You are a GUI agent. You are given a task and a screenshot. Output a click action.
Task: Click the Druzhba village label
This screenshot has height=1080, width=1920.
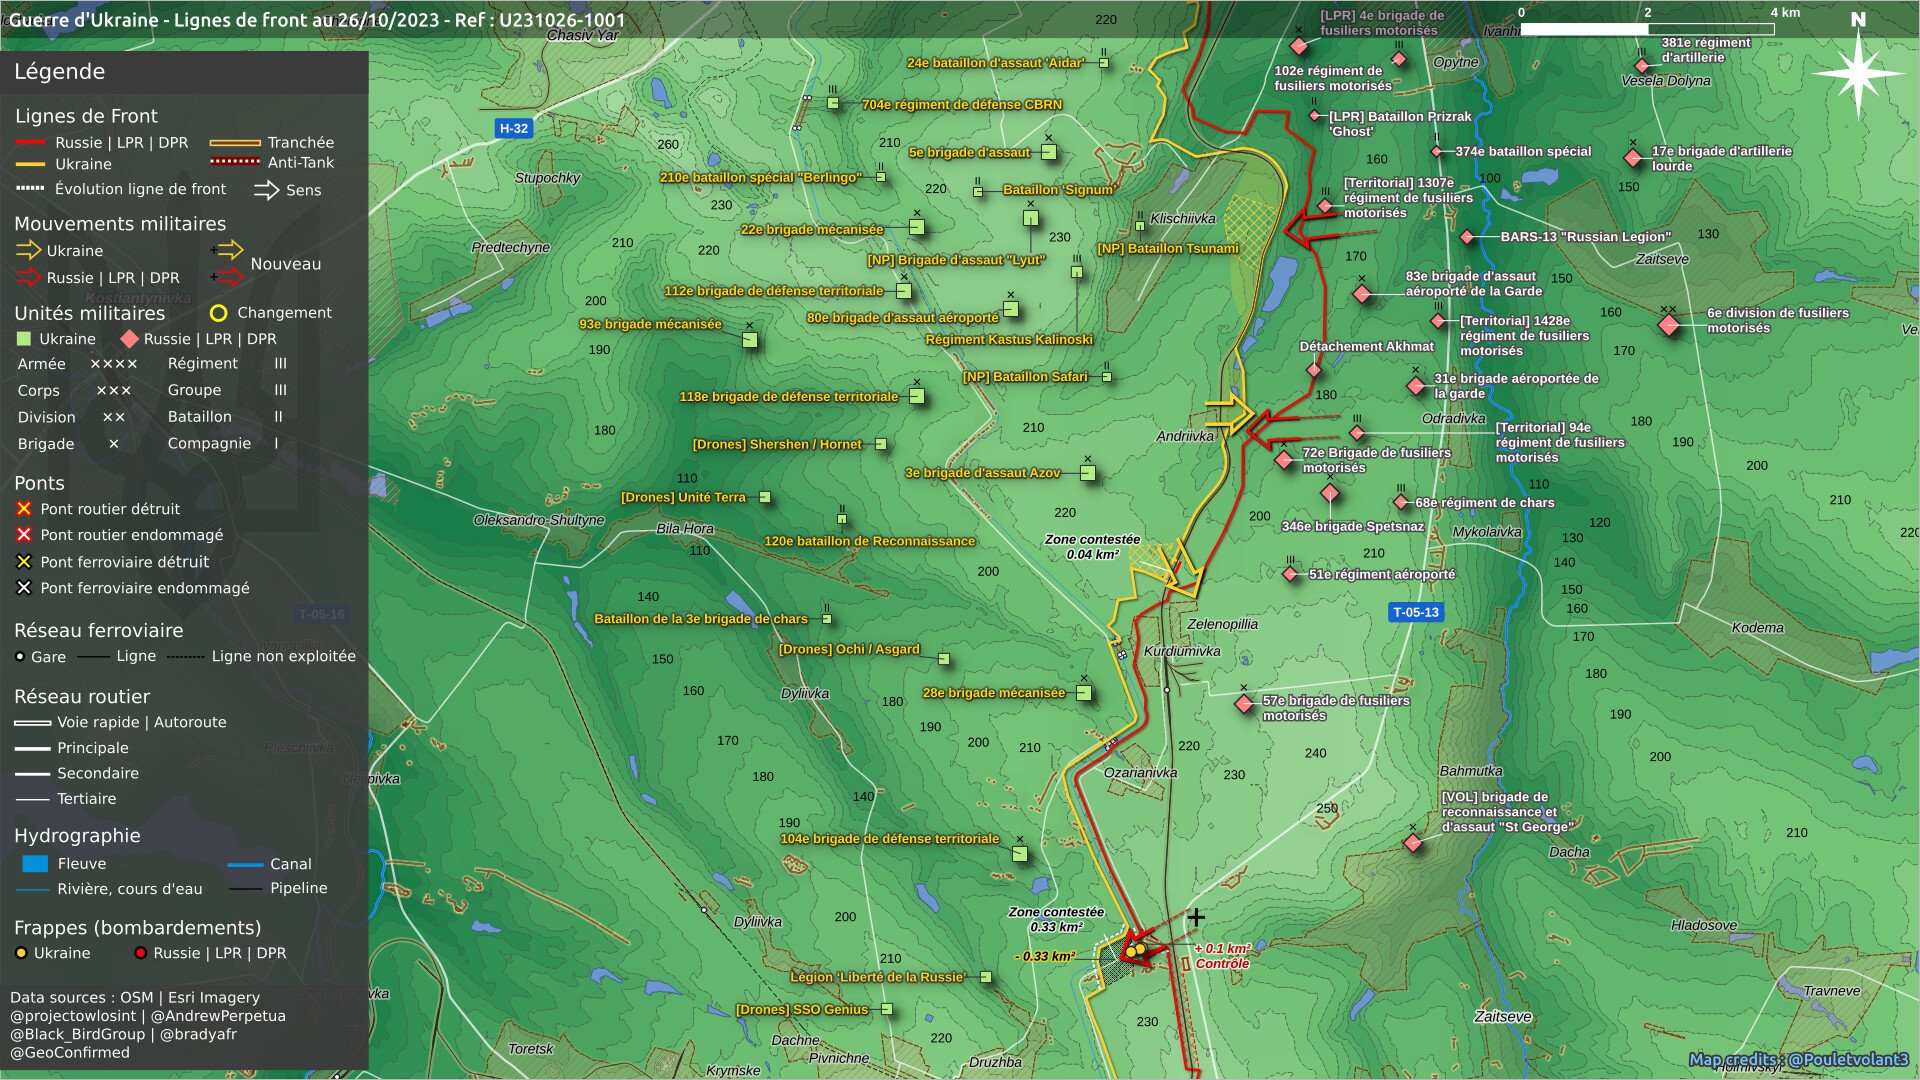coord(995,1062)
